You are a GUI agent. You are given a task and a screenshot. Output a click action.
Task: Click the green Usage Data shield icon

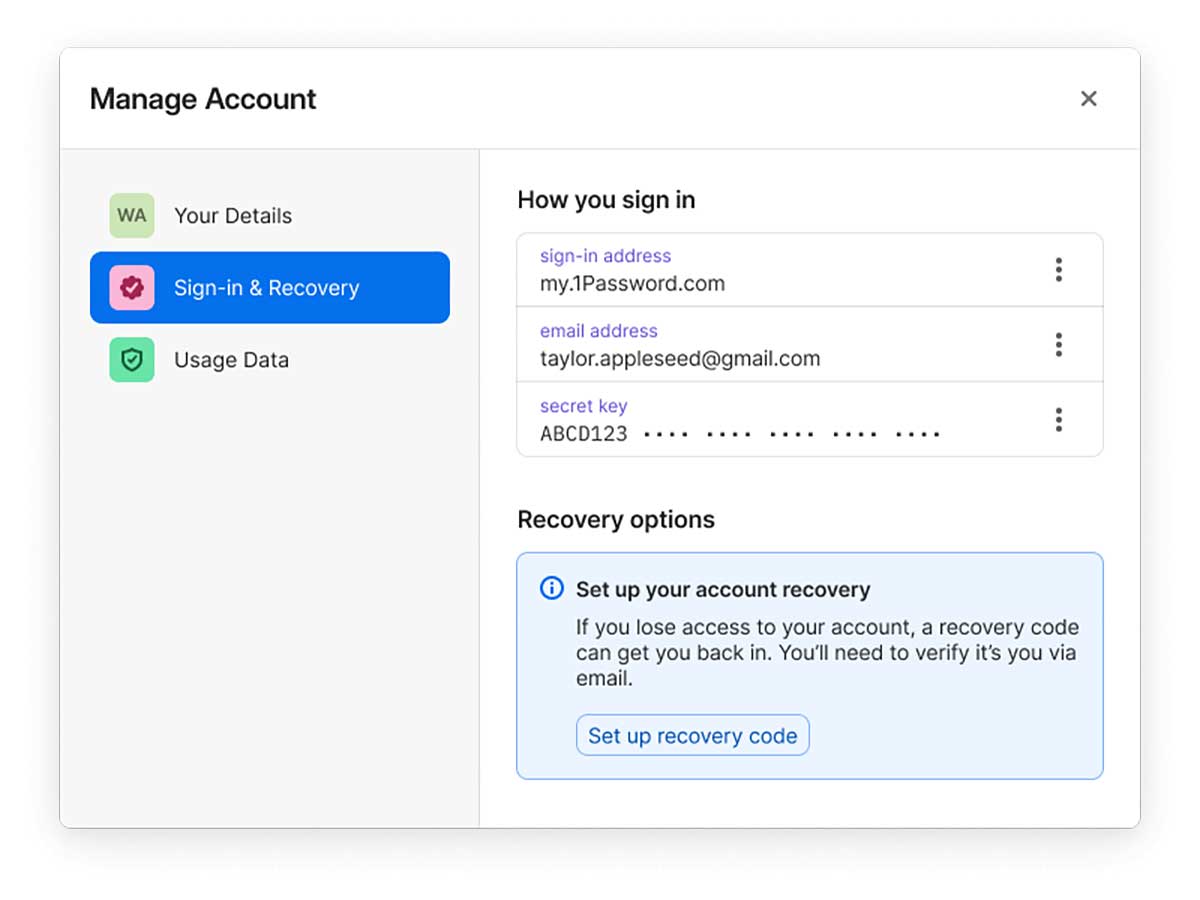[132, 360]
